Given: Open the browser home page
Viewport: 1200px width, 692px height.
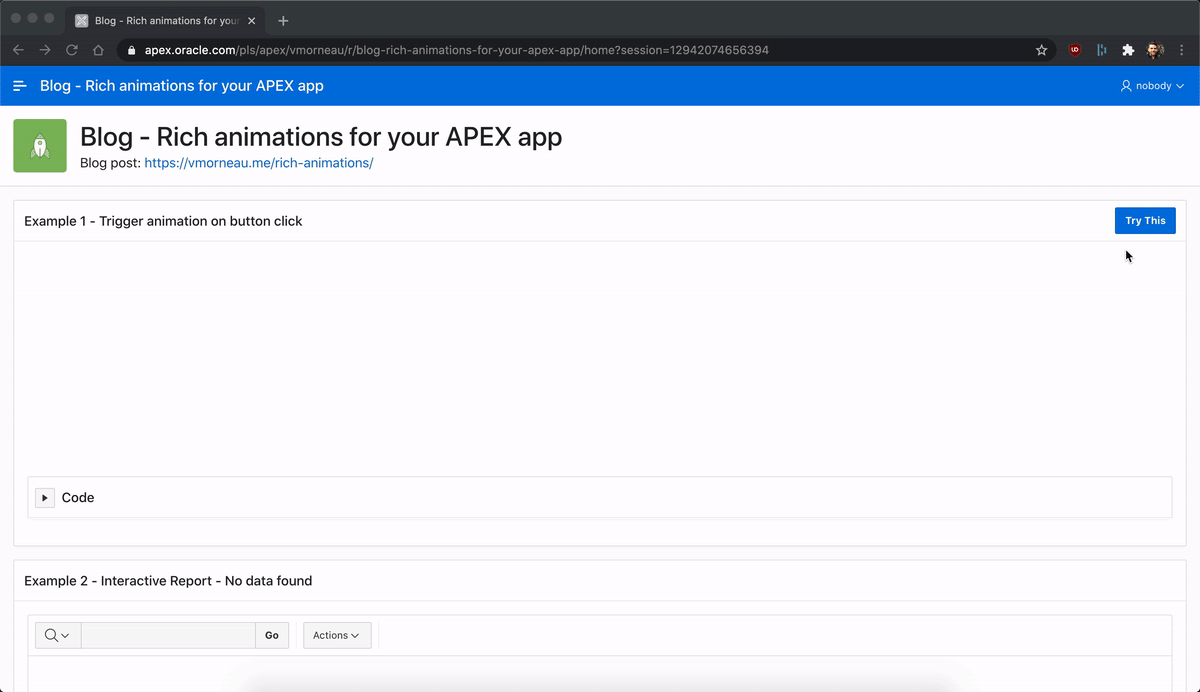Looking at the screenshot, I should pyautogui.click(x=98, y=50).
